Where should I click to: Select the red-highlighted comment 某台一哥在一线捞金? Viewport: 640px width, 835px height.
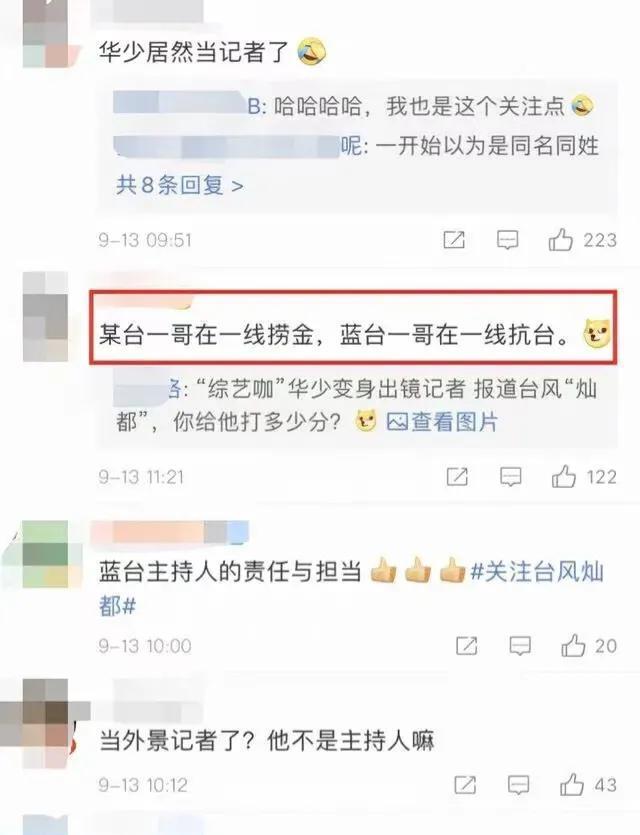tap(354, 327)
